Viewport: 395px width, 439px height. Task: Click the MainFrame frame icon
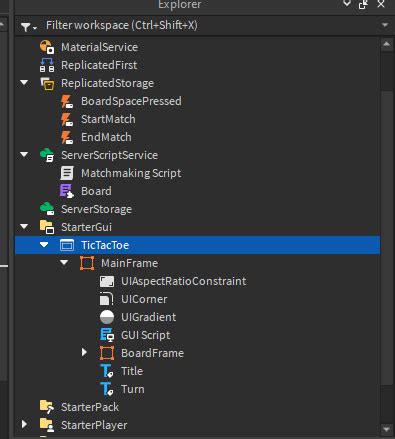pyautogui.click(x=87, y=263)
